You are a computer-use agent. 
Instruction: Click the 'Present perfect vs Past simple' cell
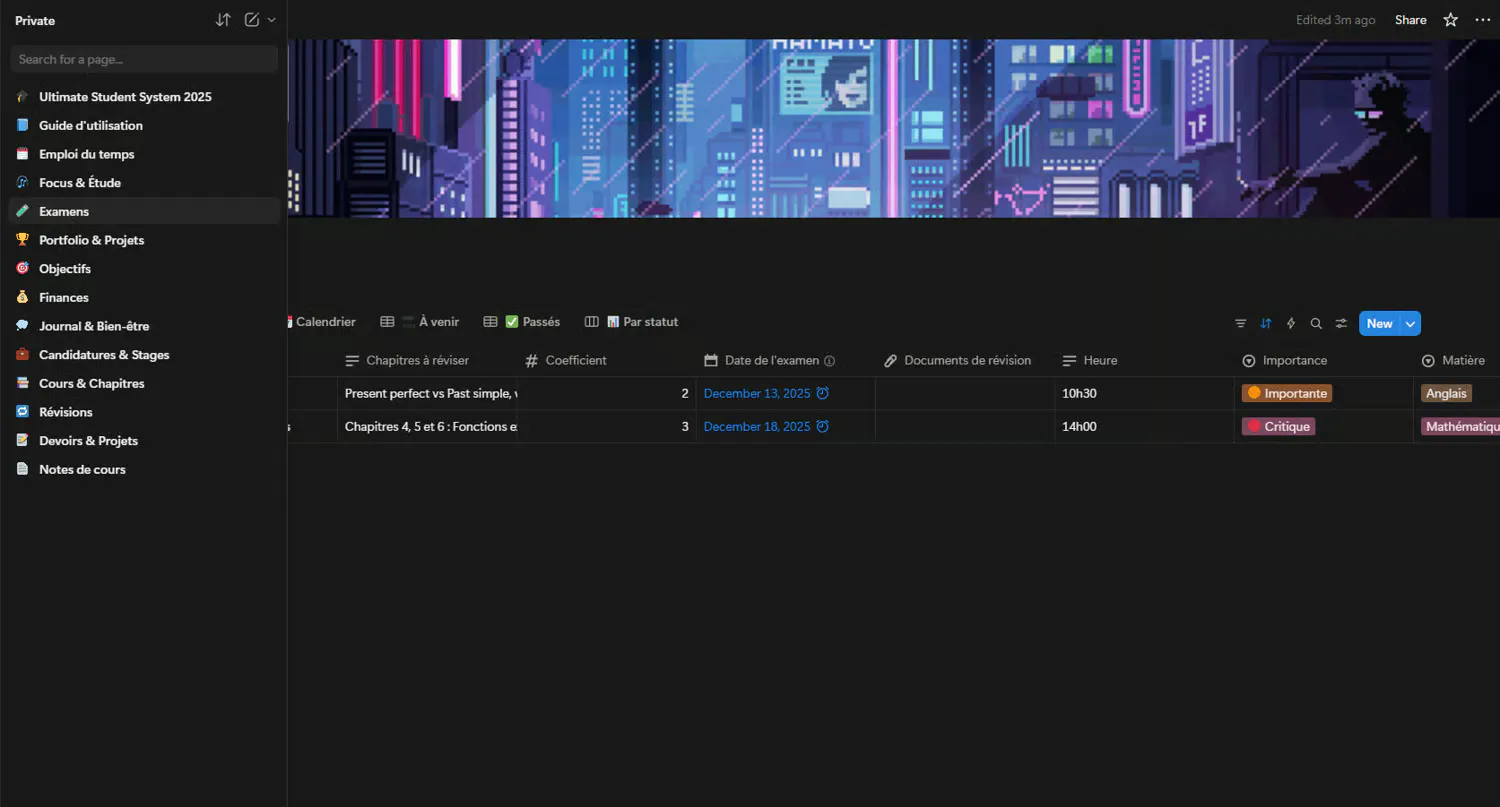pos(427,393)
